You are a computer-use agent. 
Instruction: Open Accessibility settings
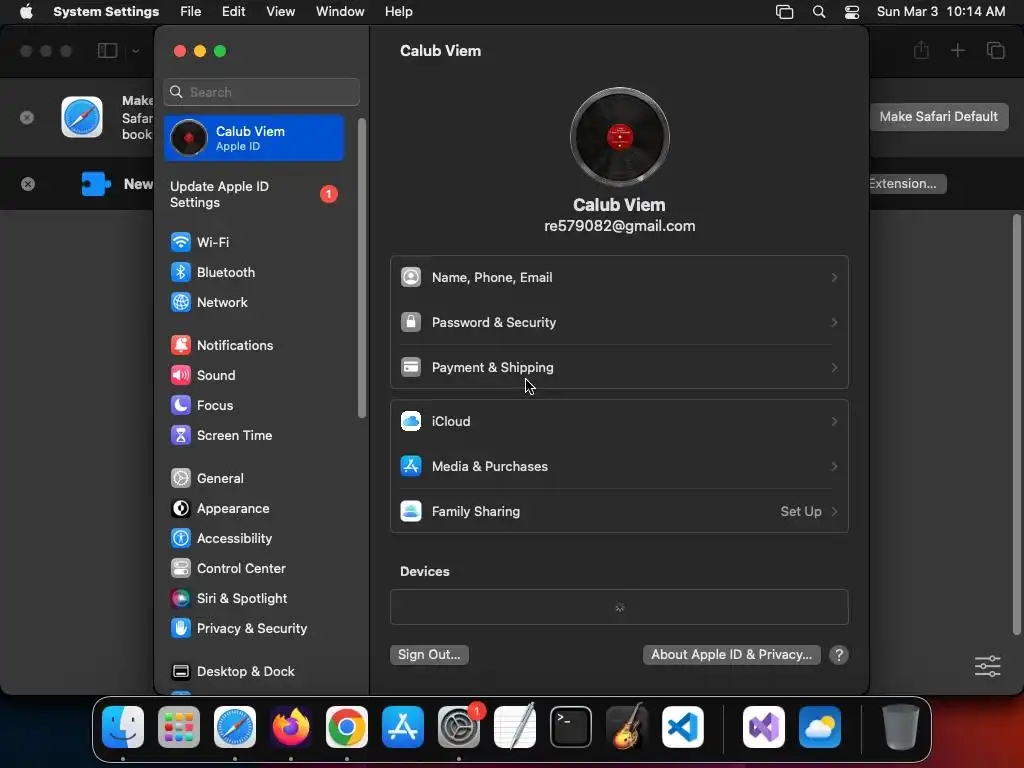coord(221,539)
